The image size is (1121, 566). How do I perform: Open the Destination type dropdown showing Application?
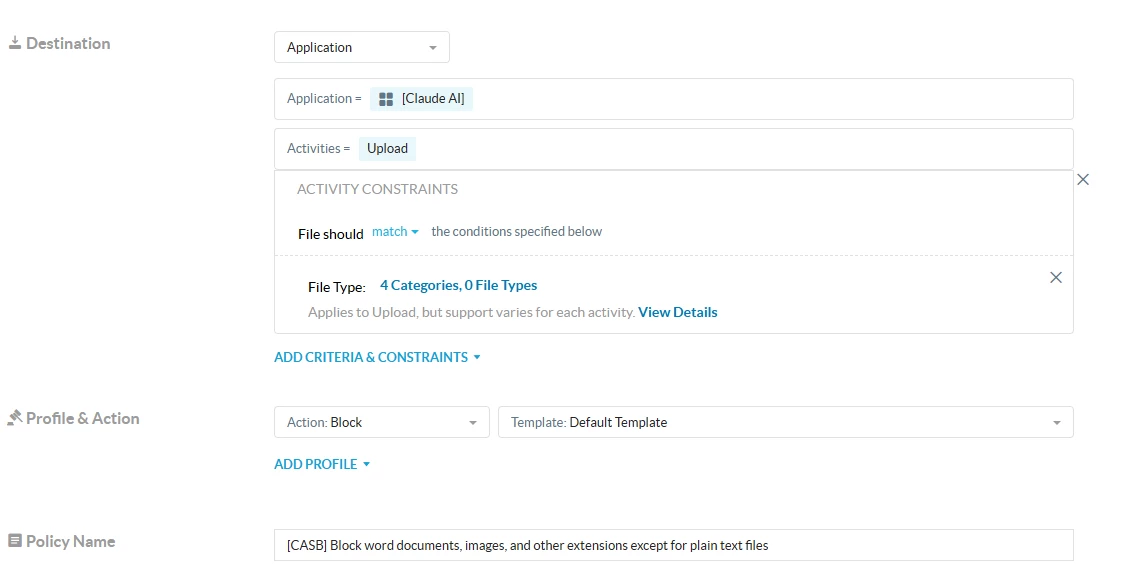(x=362, y=47)
